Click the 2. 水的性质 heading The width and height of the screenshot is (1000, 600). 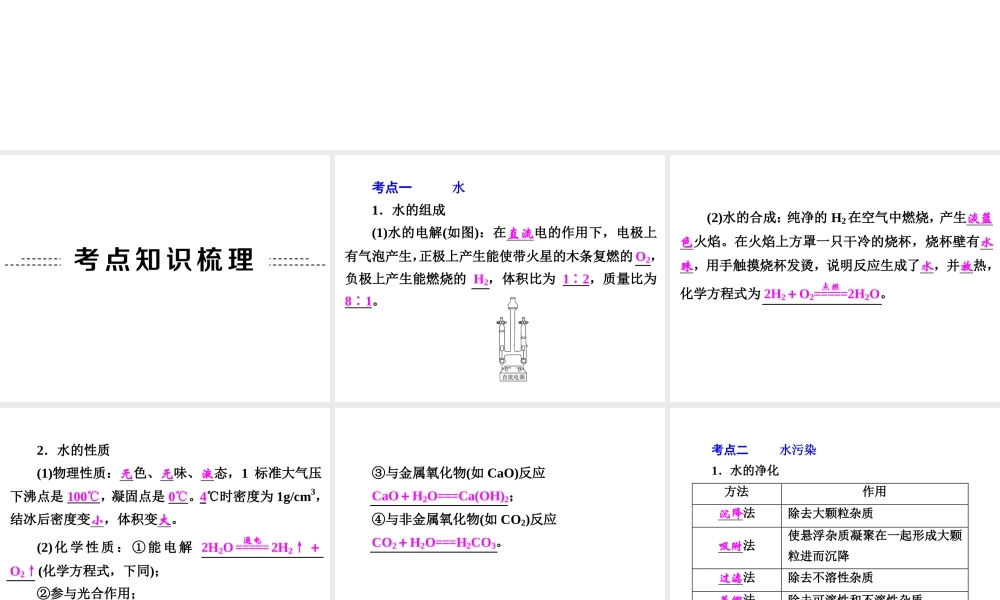[x=73, y=450]
